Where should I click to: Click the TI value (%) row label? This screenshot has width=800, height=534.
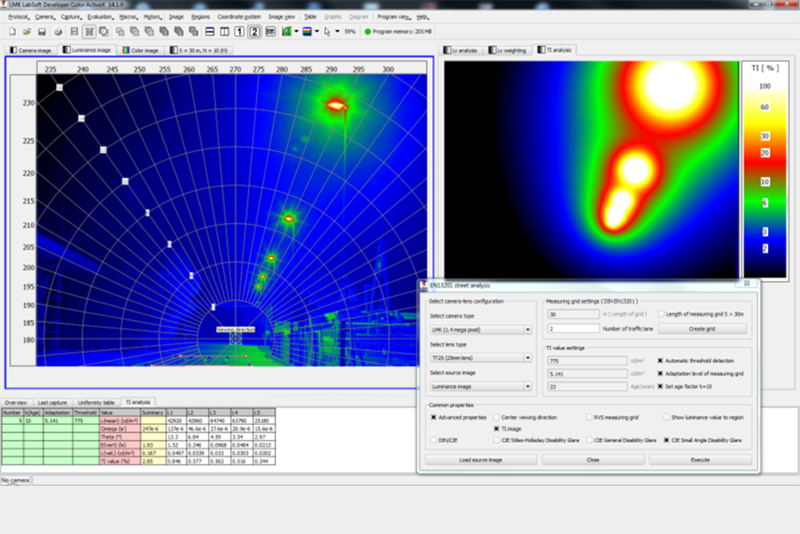tap(120, 461)
